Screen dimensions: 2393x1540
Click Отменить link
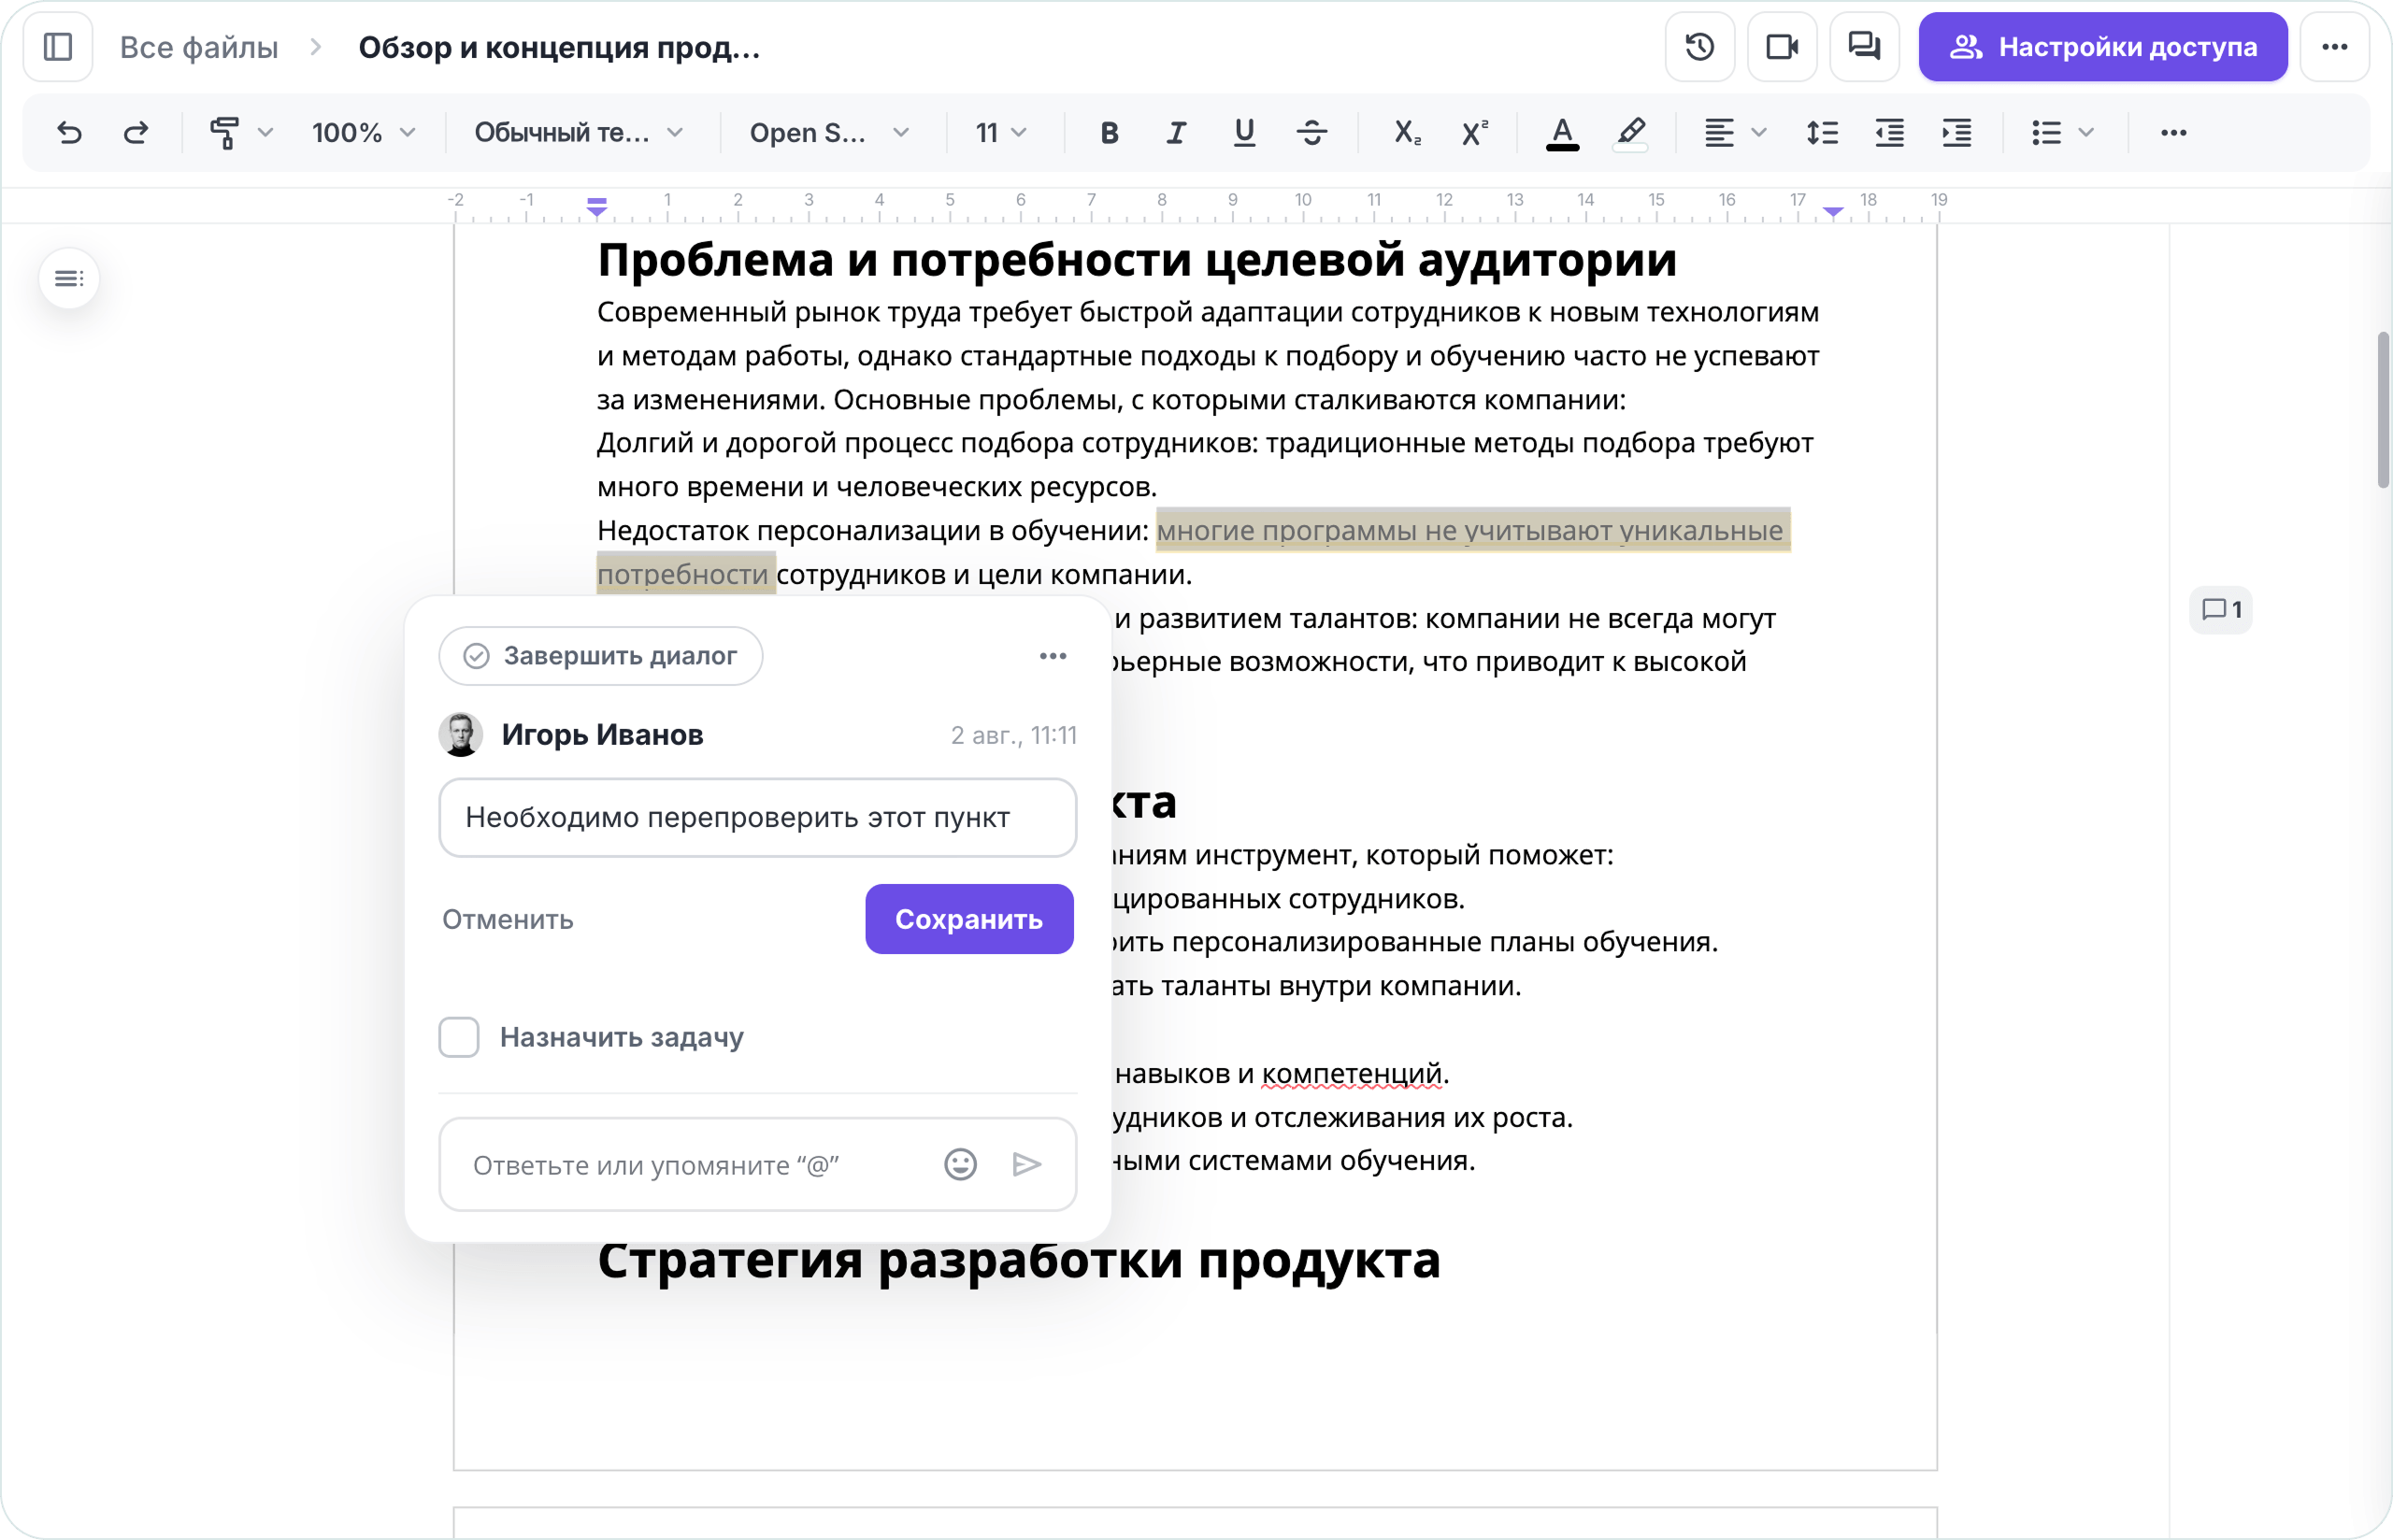tap(508, 919)
